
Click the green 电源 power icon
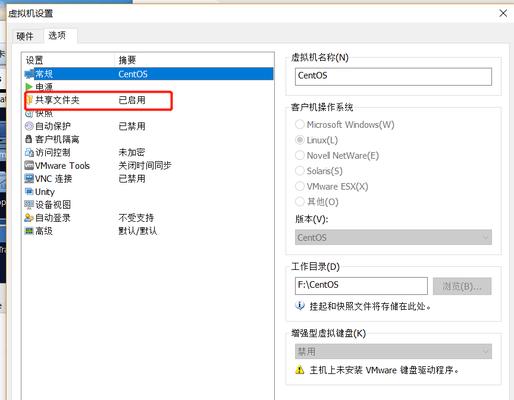29,87
